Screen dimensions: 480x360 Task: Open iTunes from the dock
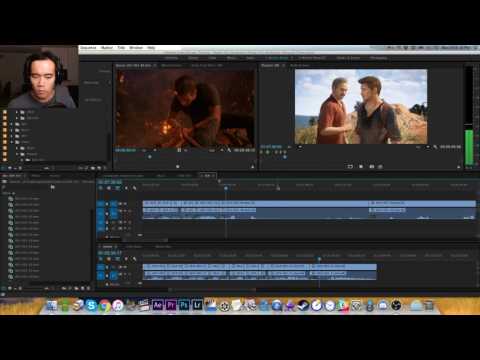[118, 305]
